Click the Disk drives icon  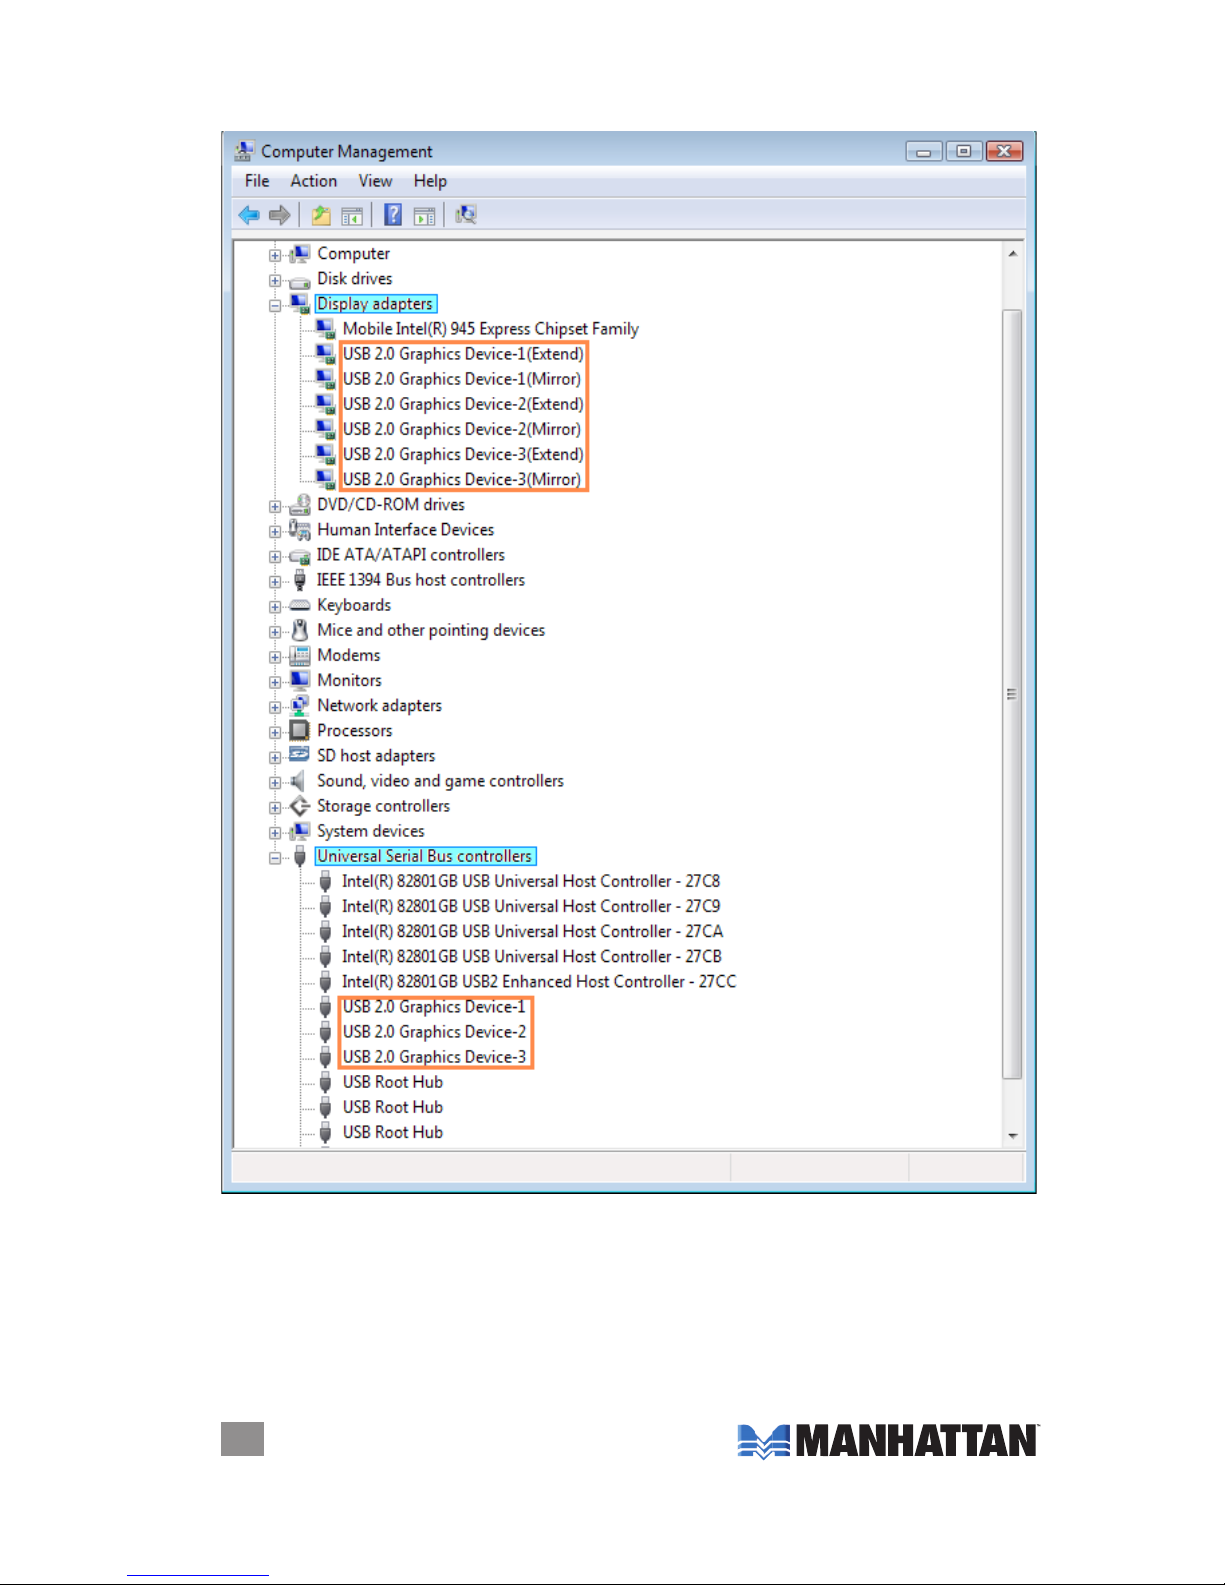pyautogui.click(x=299, y=281)
